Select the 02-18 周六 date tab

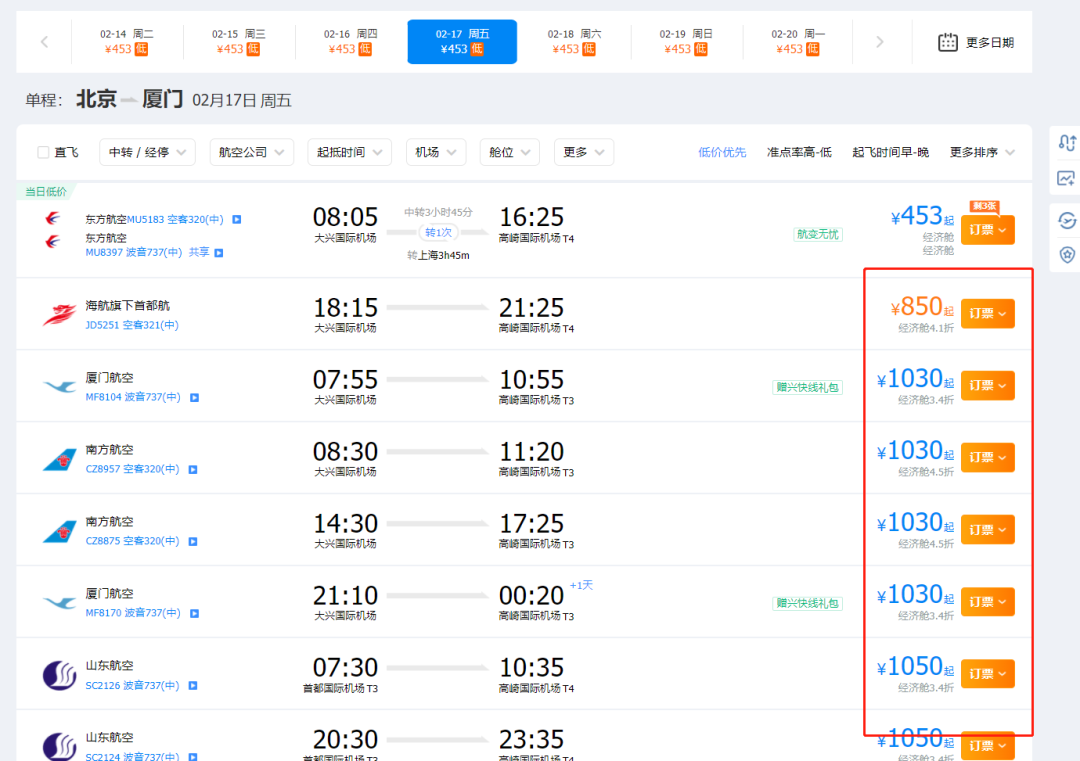click(x=574, y=41)
